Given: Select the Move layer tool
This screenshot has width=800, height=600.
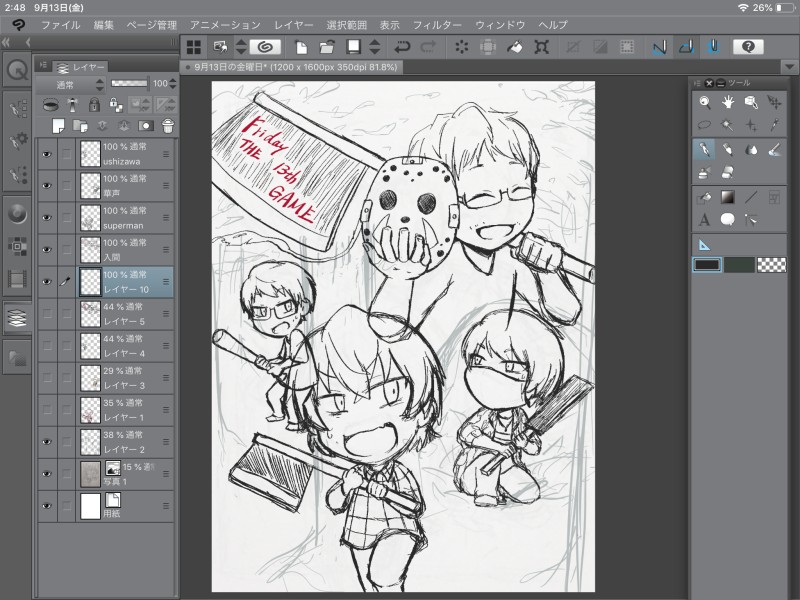Looking at the screenshot, I should pos(774,103).
